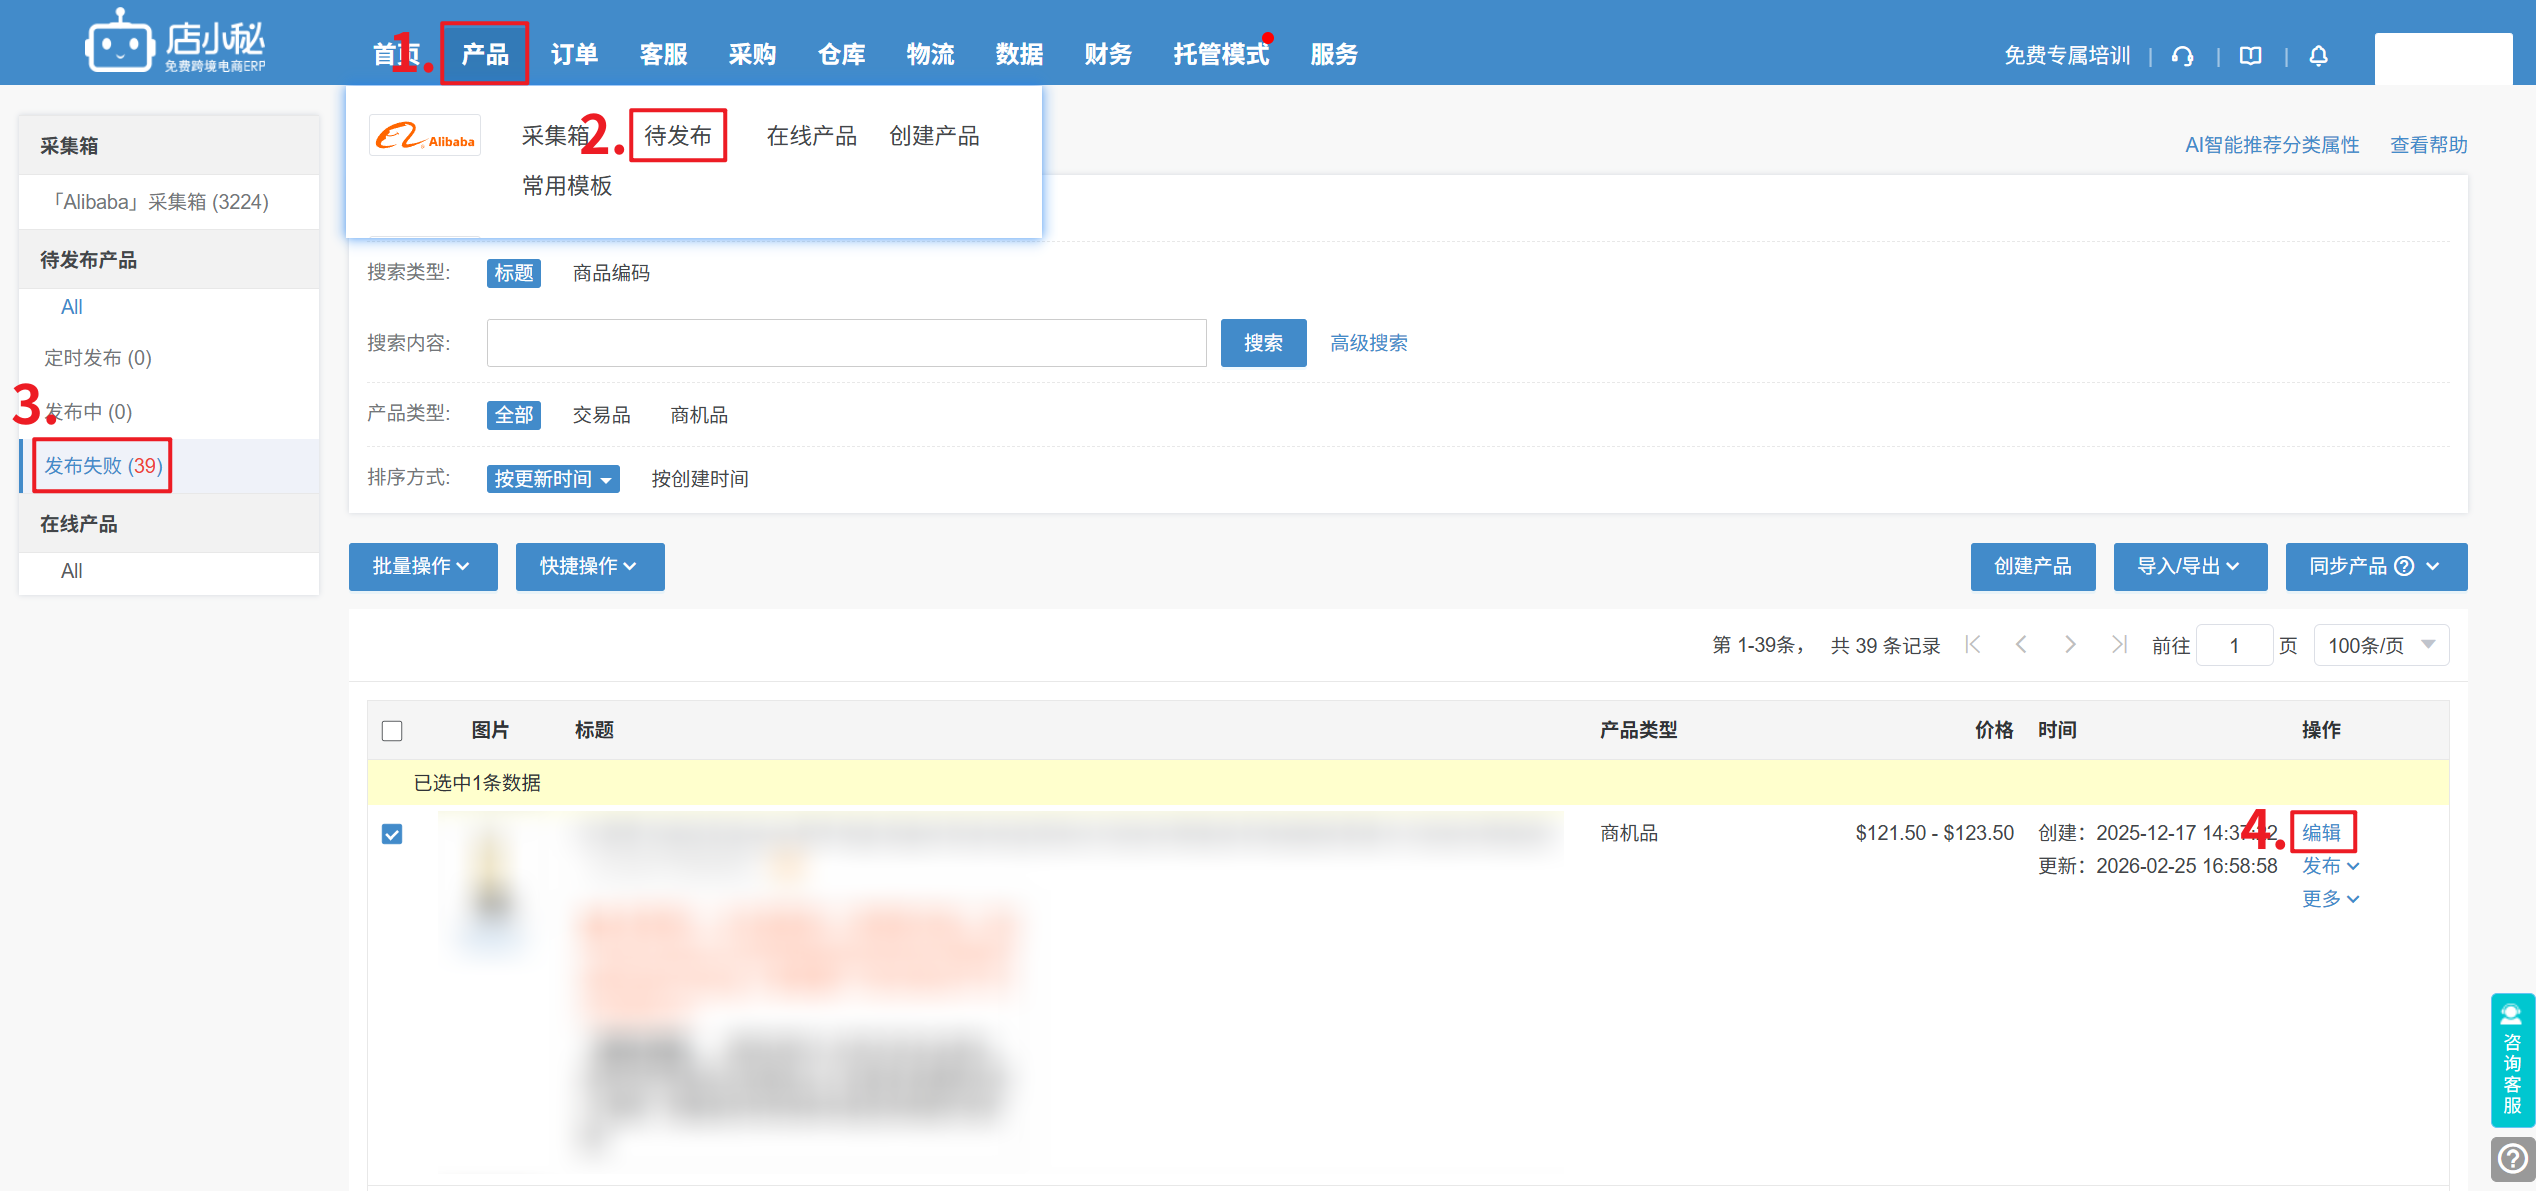2536x1191 pixels.
Task: Click the headset customer support icon
Action: [2182, 56]
